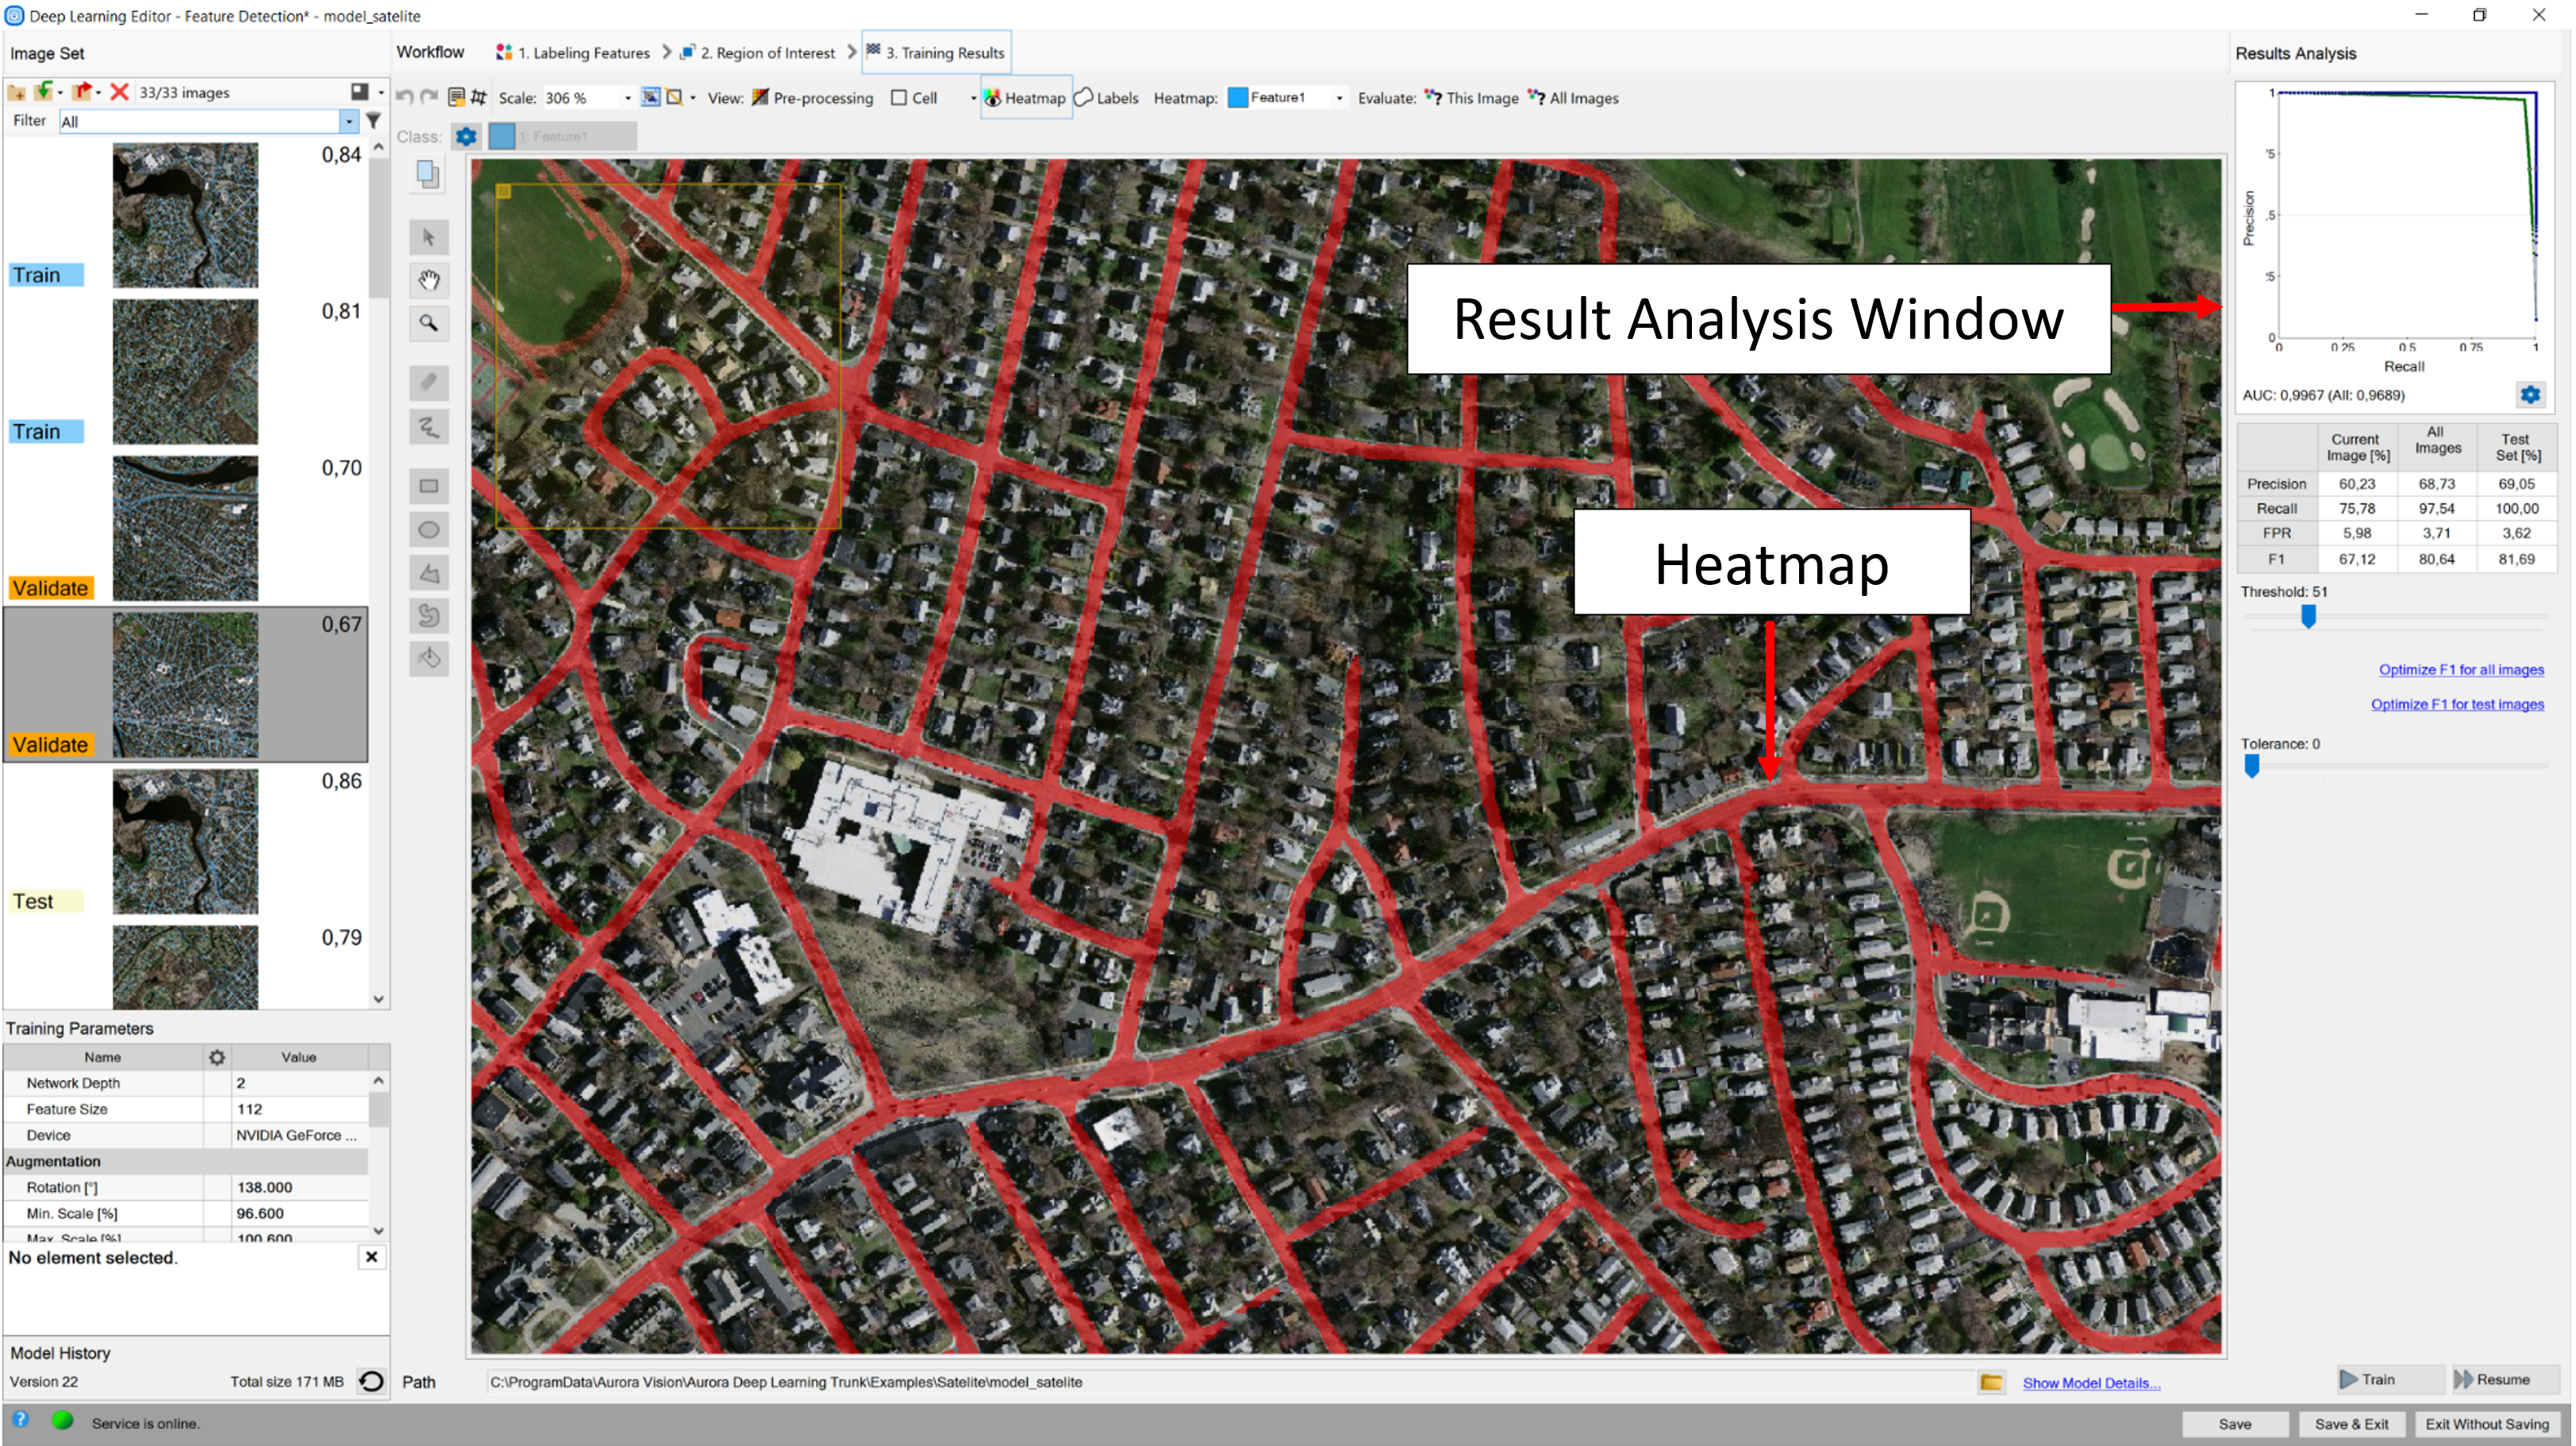This screenshot has height=1446, width=2576.
Task: Expand the Scale percentage dropdown
Action: click(x=627, y=98)
